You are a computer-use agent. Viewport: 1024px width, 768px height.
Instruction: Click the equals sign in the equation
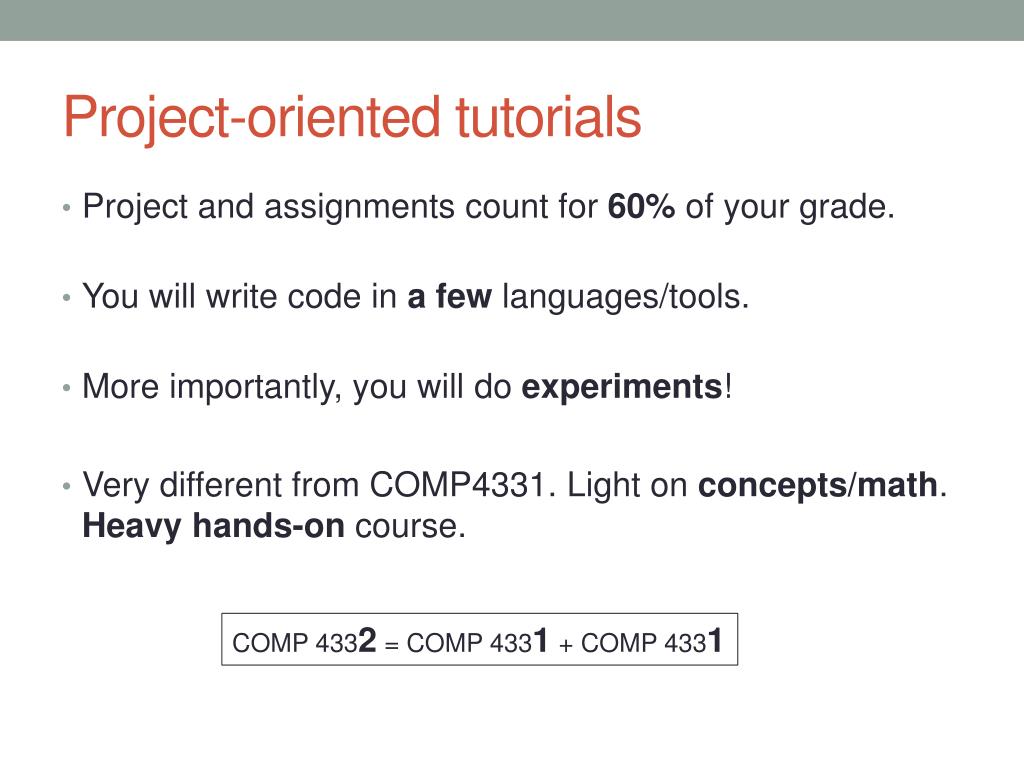391,644
